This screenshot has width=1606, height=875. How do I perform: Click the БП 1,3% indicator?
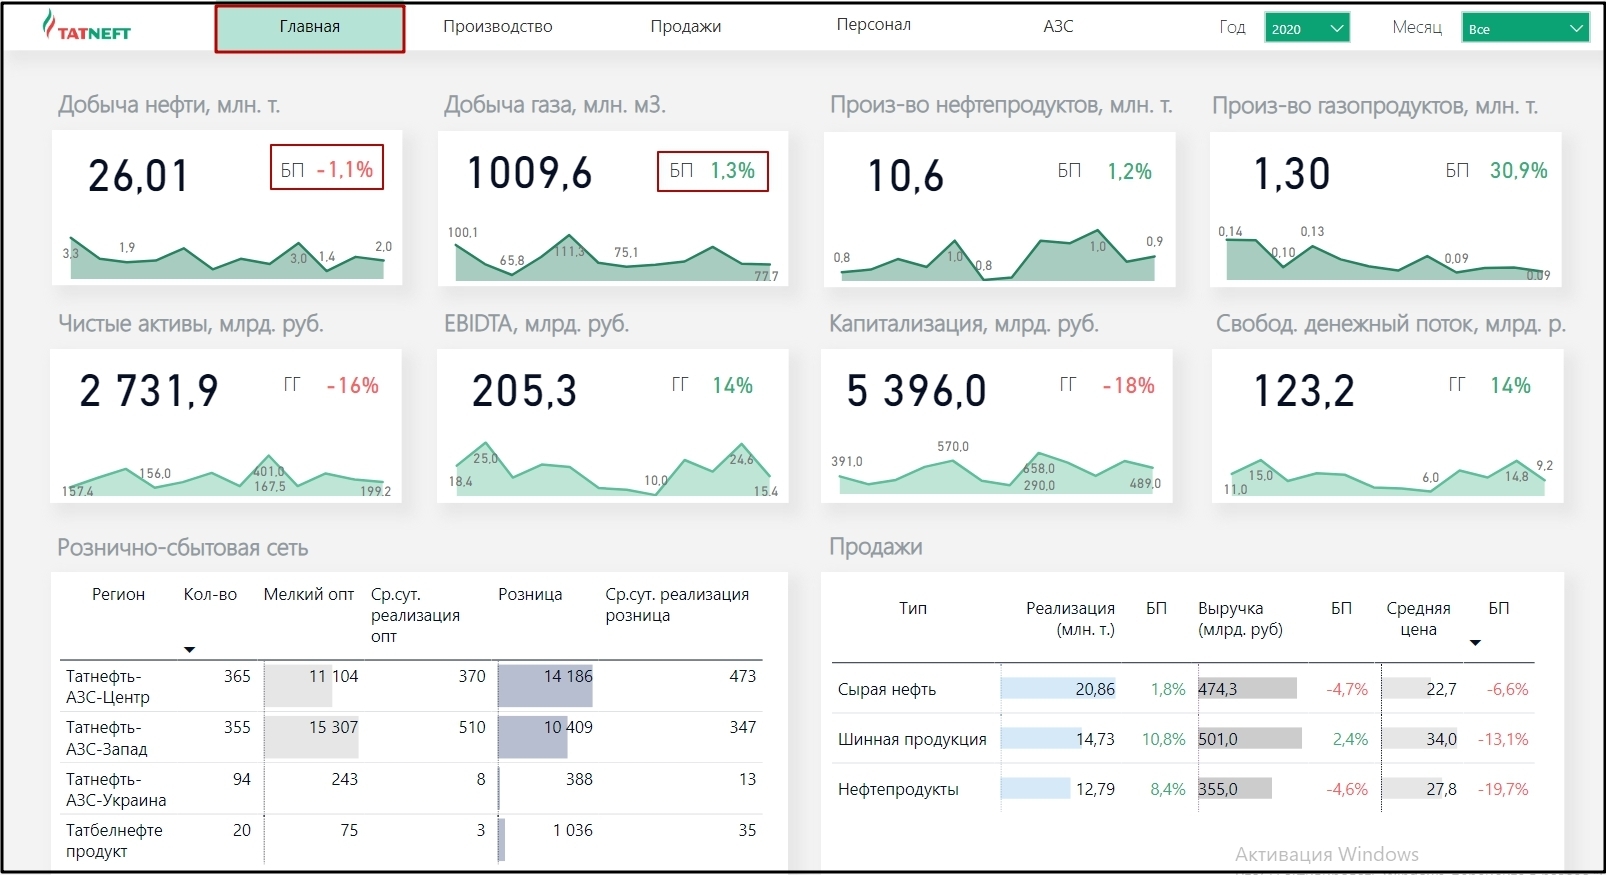tap(713, 171)
